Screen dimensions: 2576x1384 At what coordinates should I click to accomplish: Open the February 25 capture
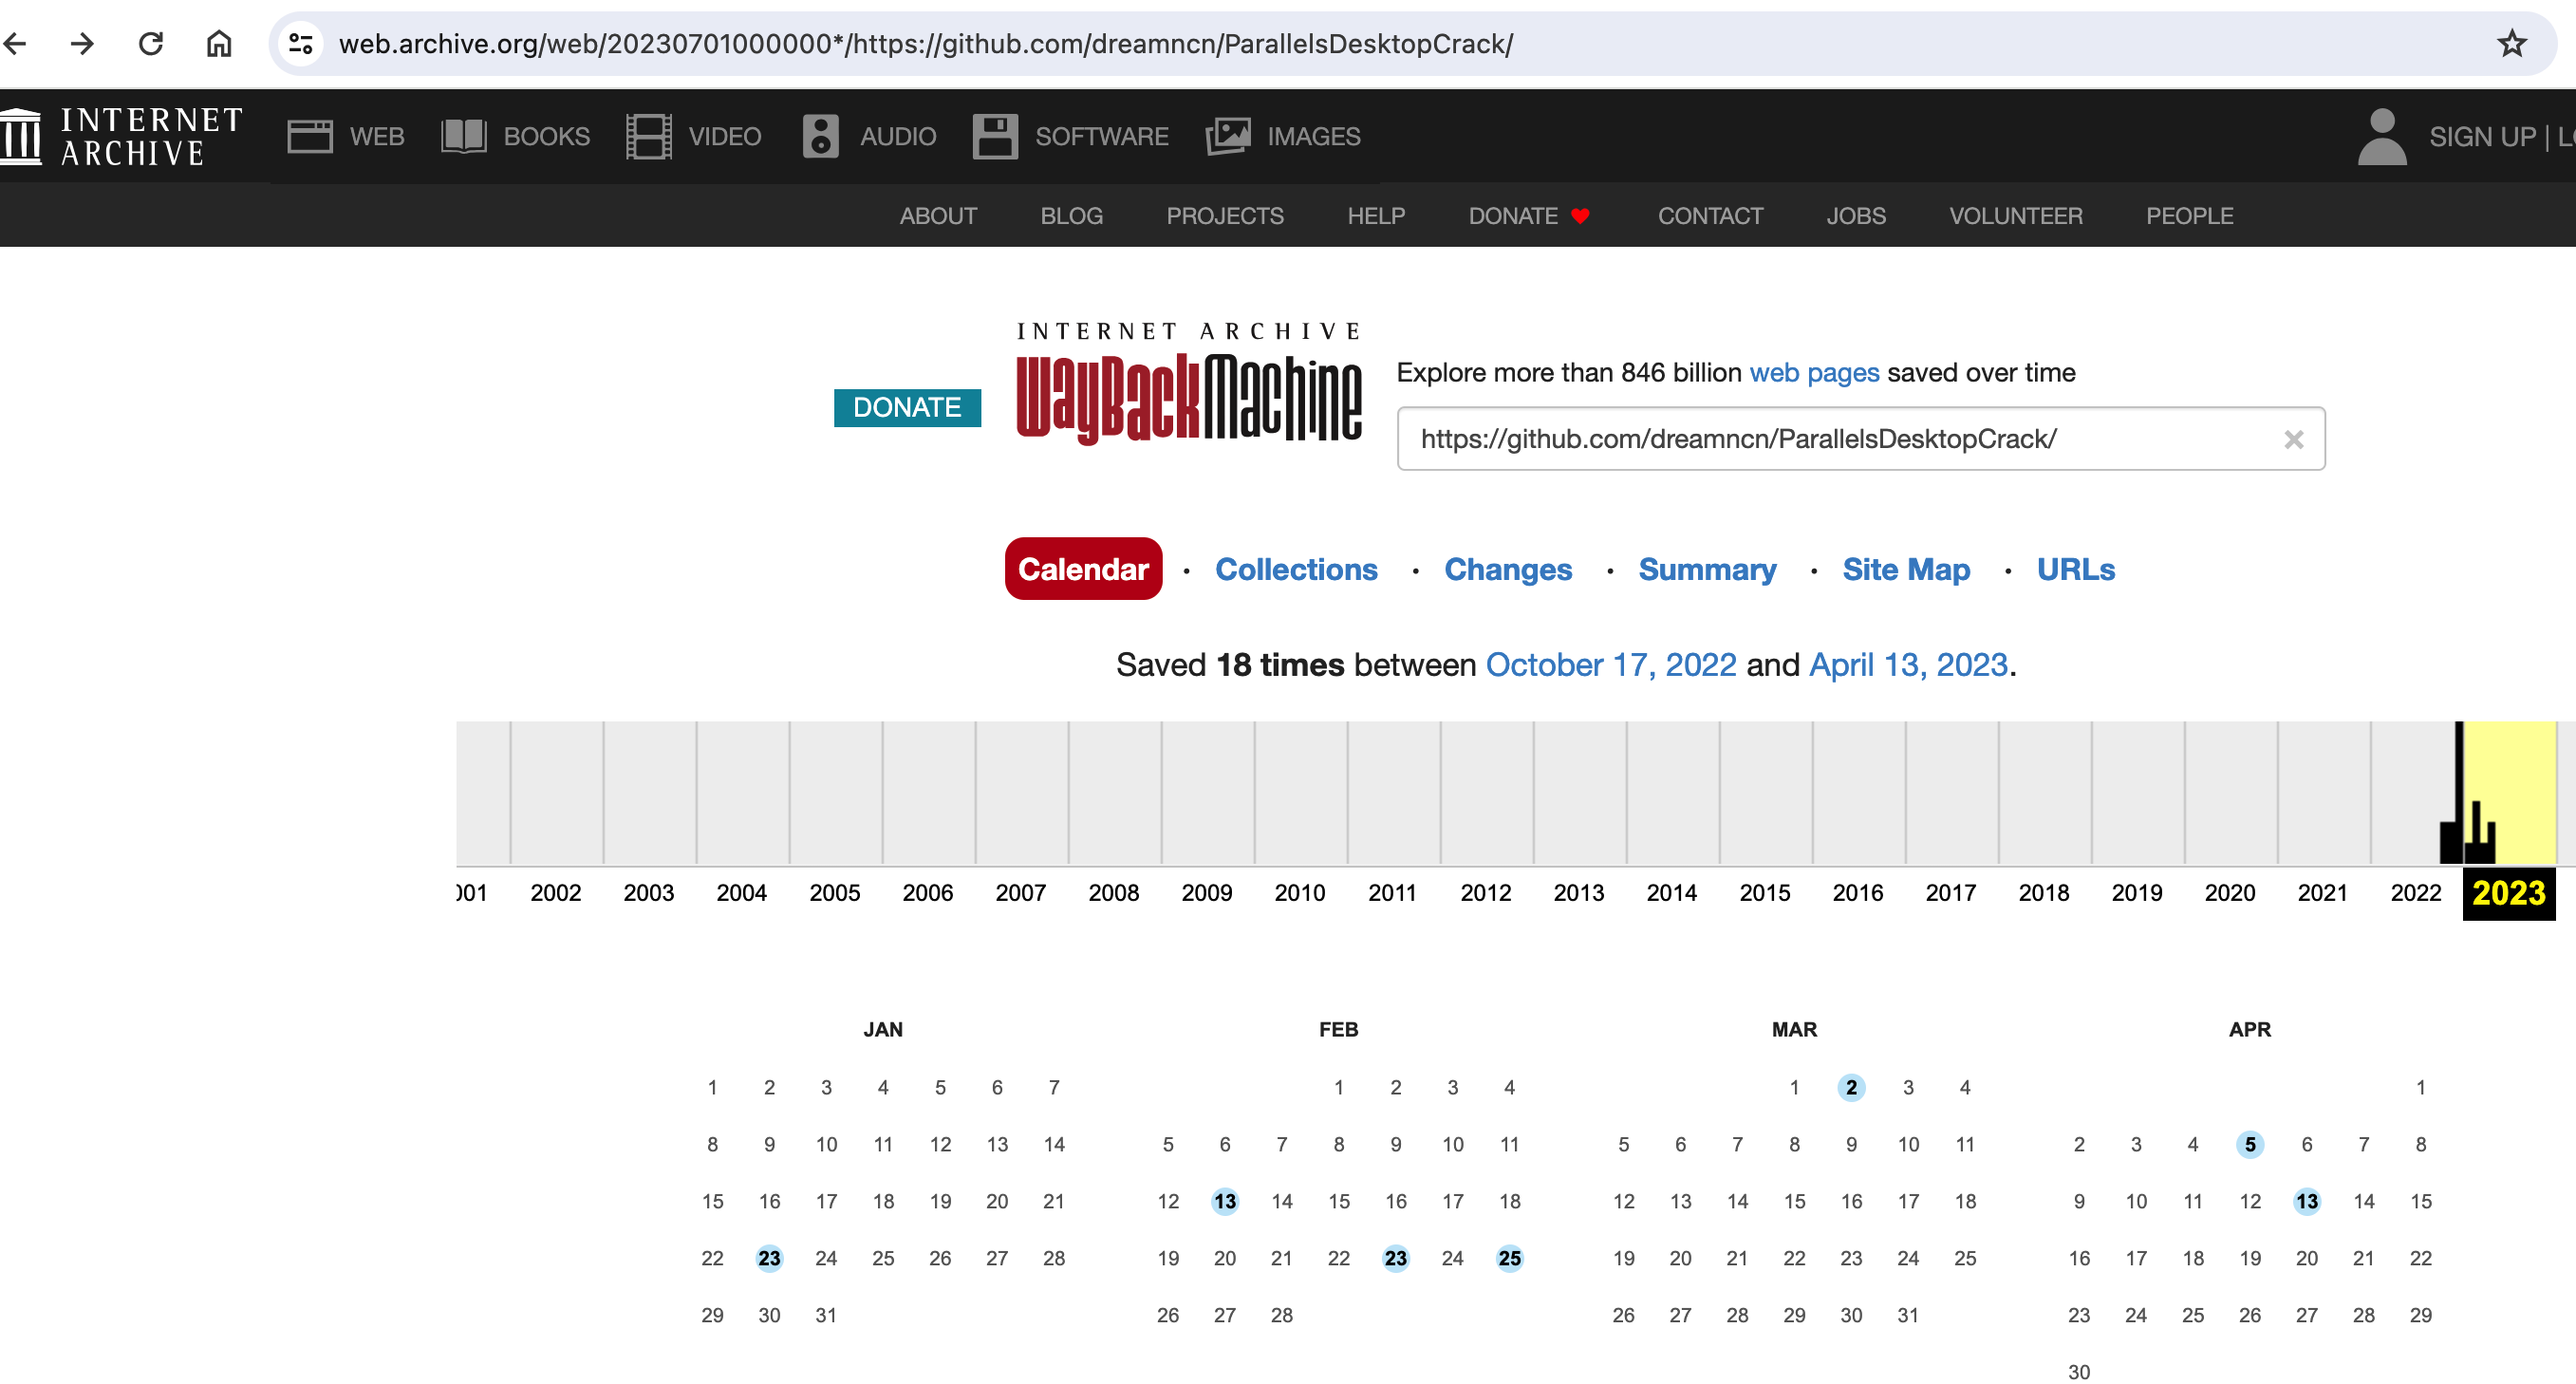click(x=1509, y=1258)
